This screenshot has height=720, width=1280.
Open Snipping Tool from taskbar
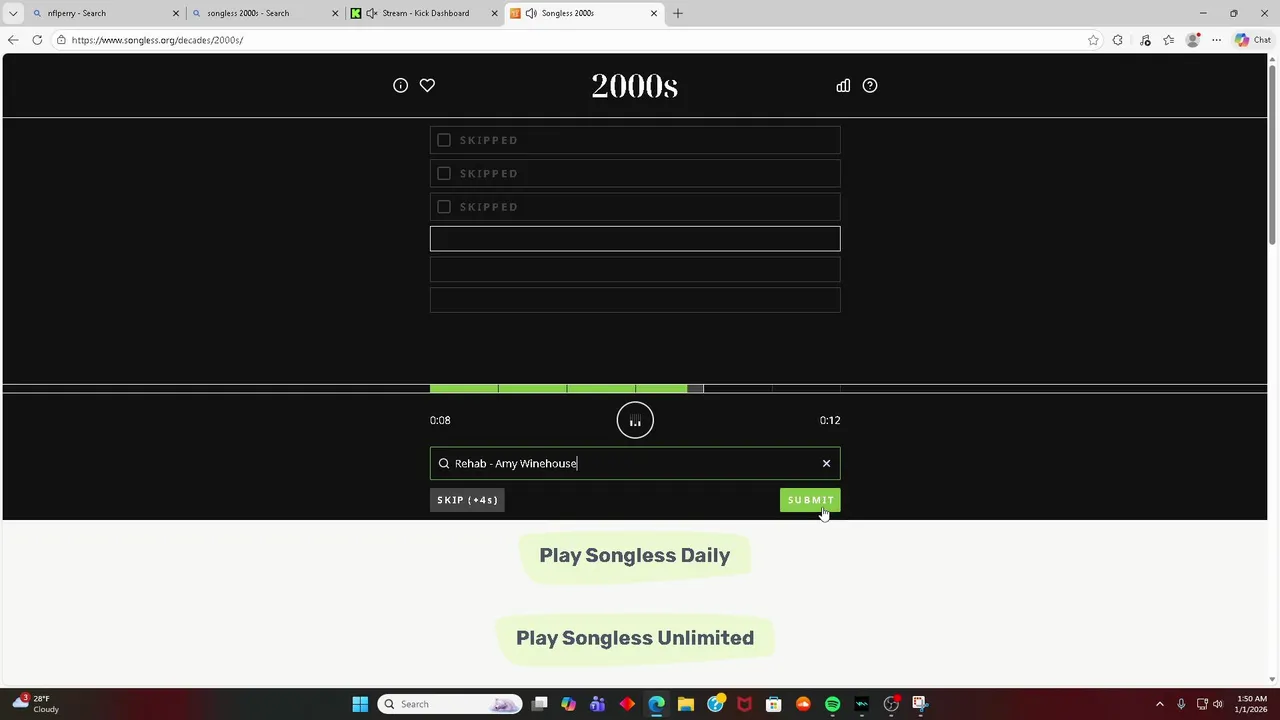(920, 704)
